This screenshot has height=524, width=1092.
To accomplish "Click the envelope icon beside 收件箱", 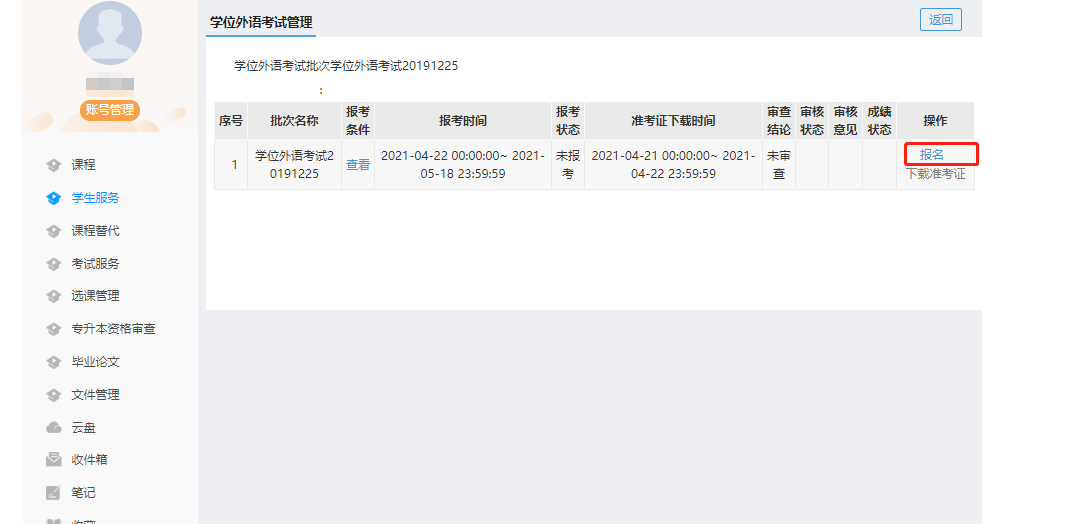I will click(x=54, y=460).
